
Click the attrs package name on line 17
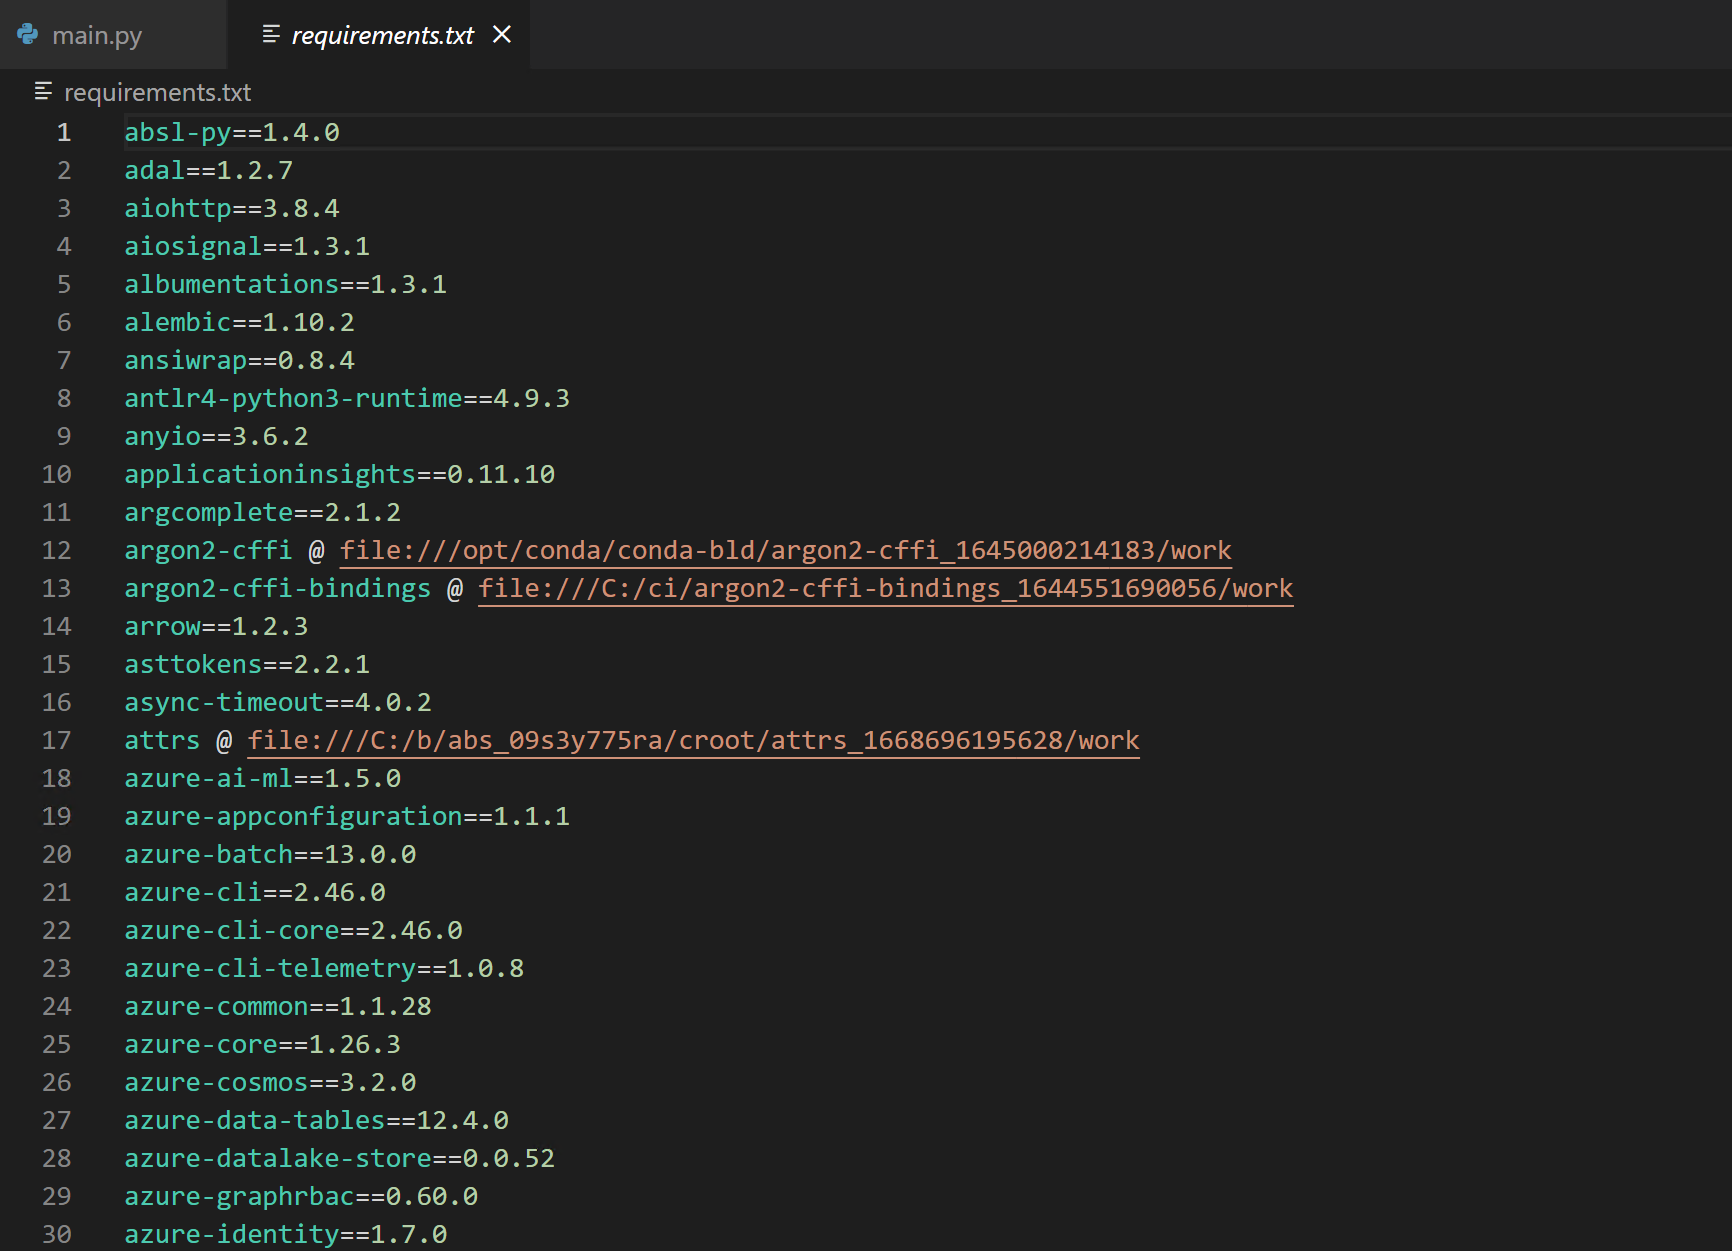coord(162,740)
